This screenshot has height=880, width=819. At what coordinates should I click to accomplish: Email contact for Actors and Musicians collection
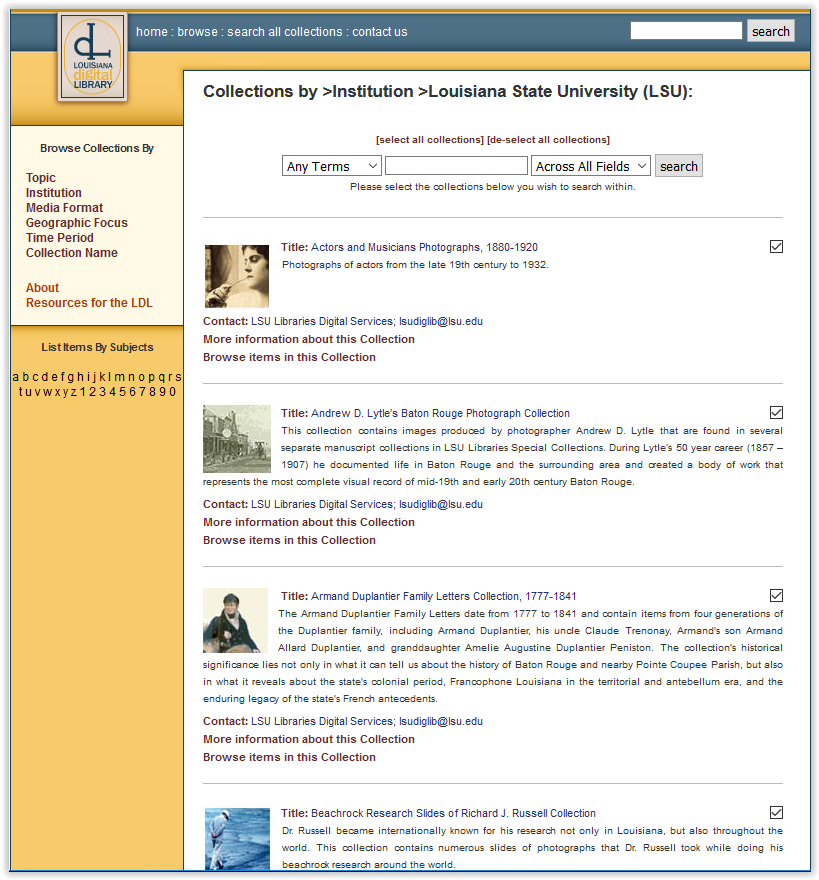[441, 322]
